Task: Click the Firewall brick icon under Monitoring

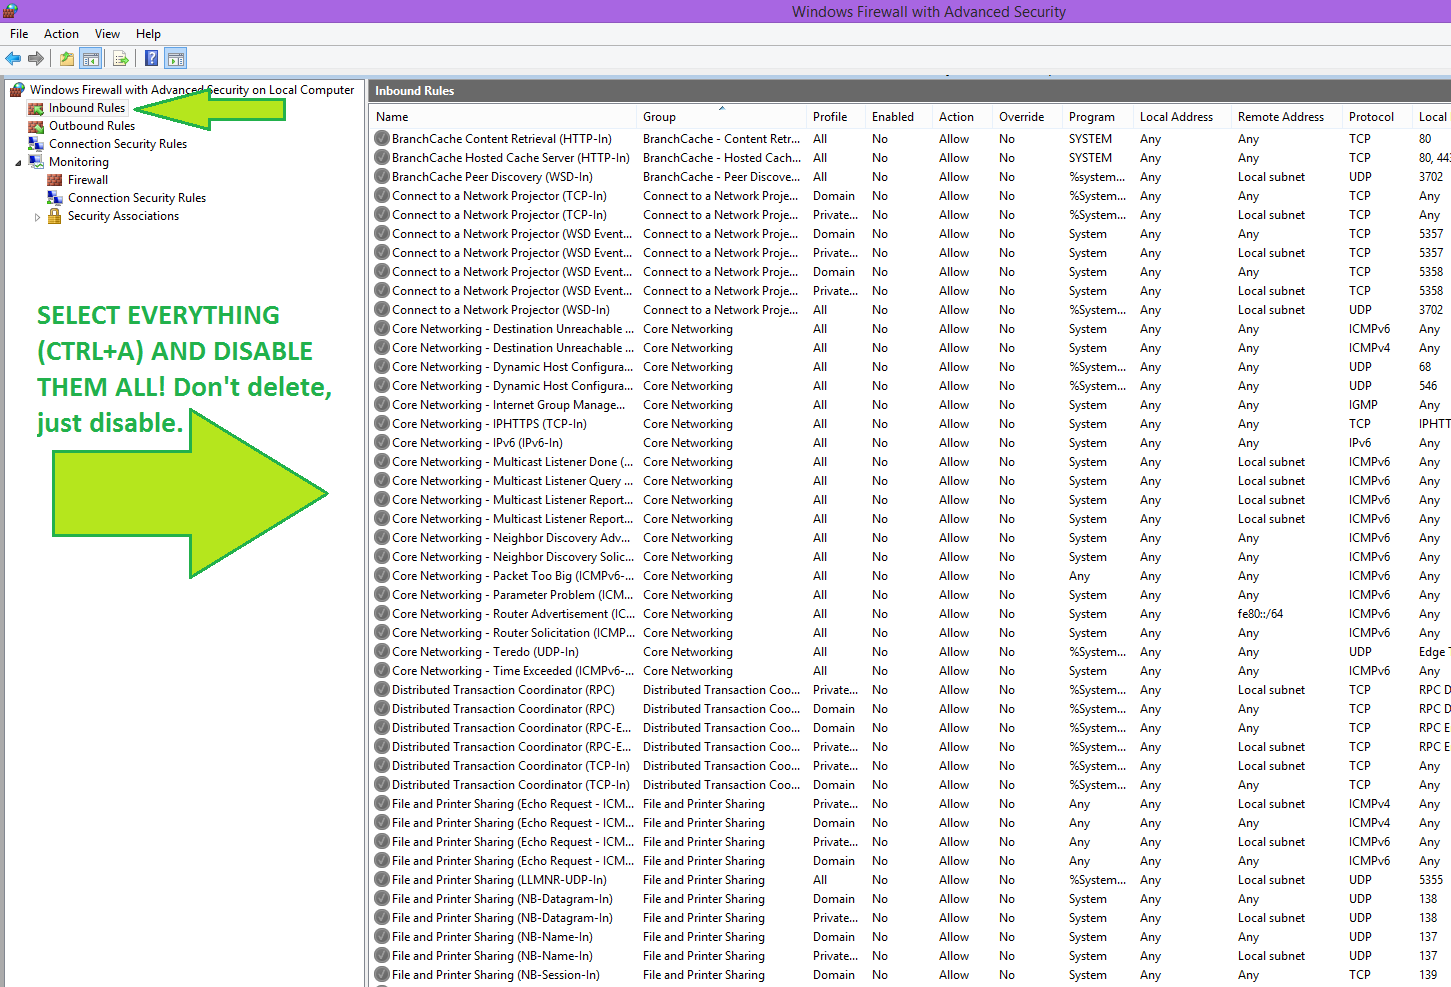Action: click(55, 180)
